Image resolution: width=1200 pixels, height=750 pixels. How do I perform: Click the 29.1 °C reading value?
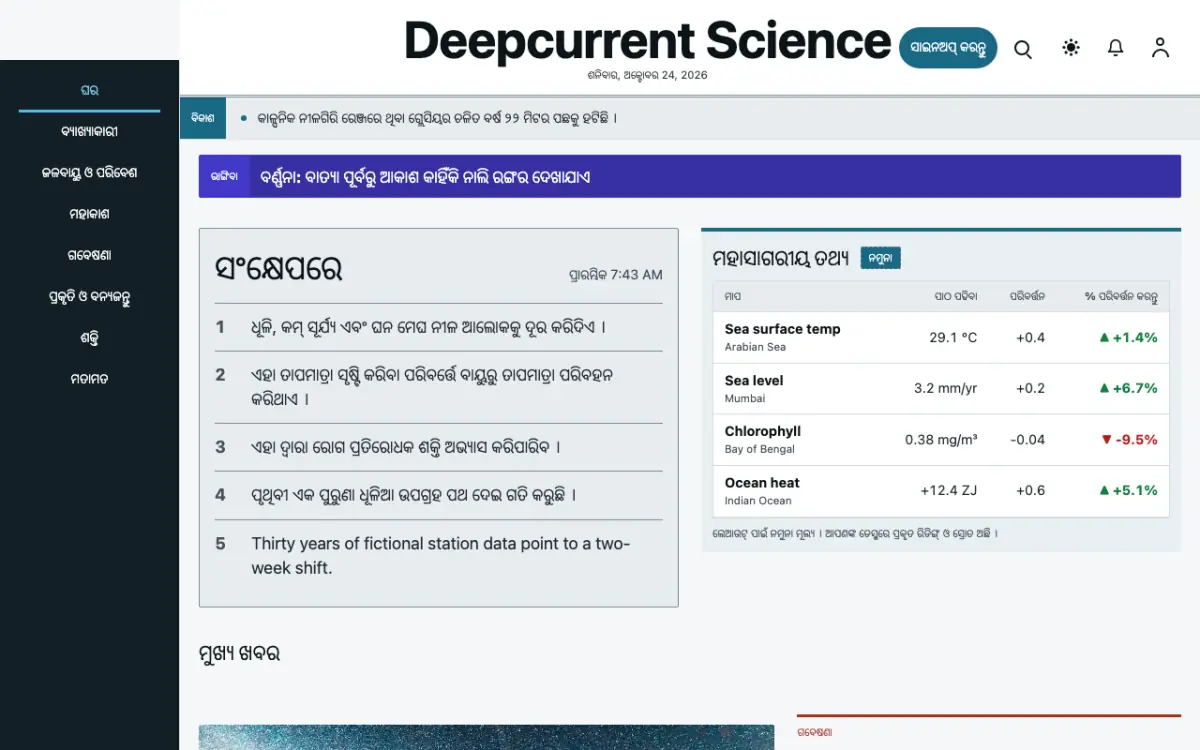click(x=953, y=337)
